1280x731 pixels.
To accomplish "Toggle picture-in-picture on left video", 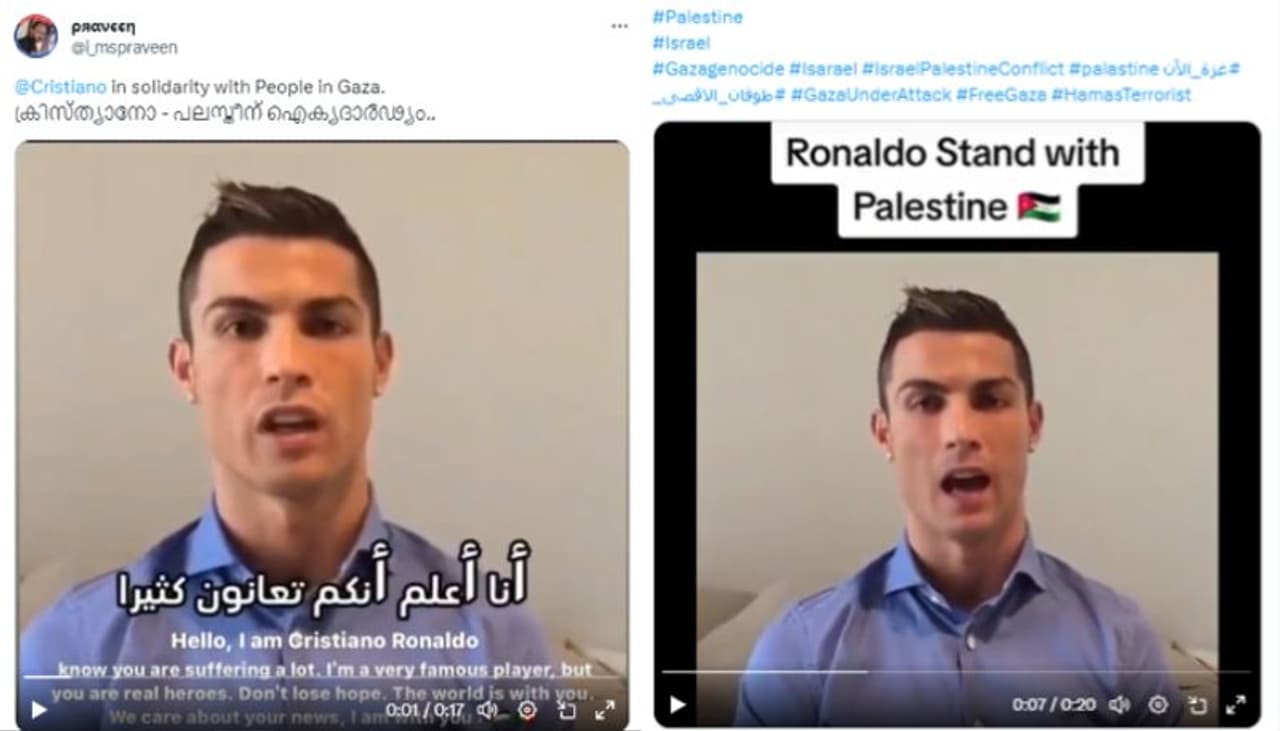I will (567, 710).
